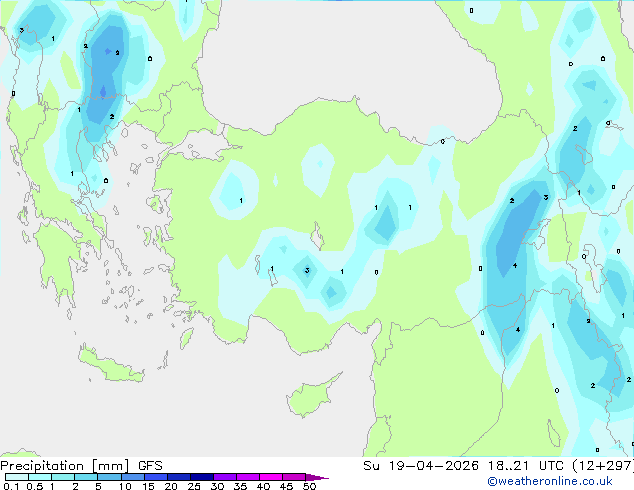Click the 15–20 mm legend swatch
This screenshot has height=490, width=634.
click(156, 477)
